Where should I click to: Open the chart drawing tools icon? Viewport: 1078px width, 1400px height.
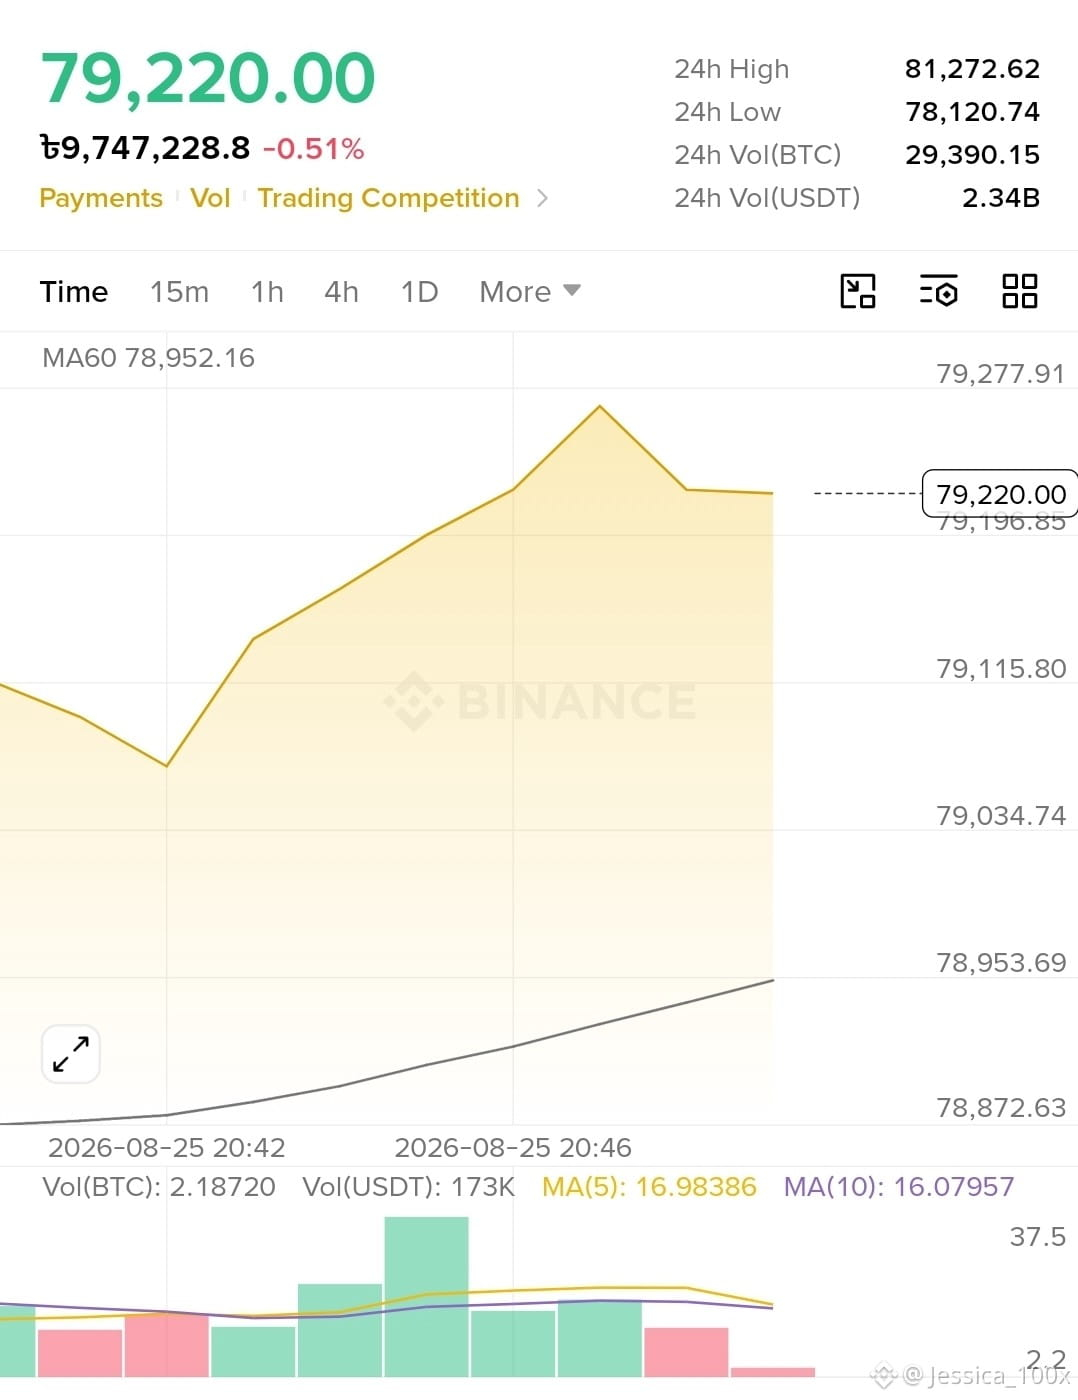tap(857, 291)
